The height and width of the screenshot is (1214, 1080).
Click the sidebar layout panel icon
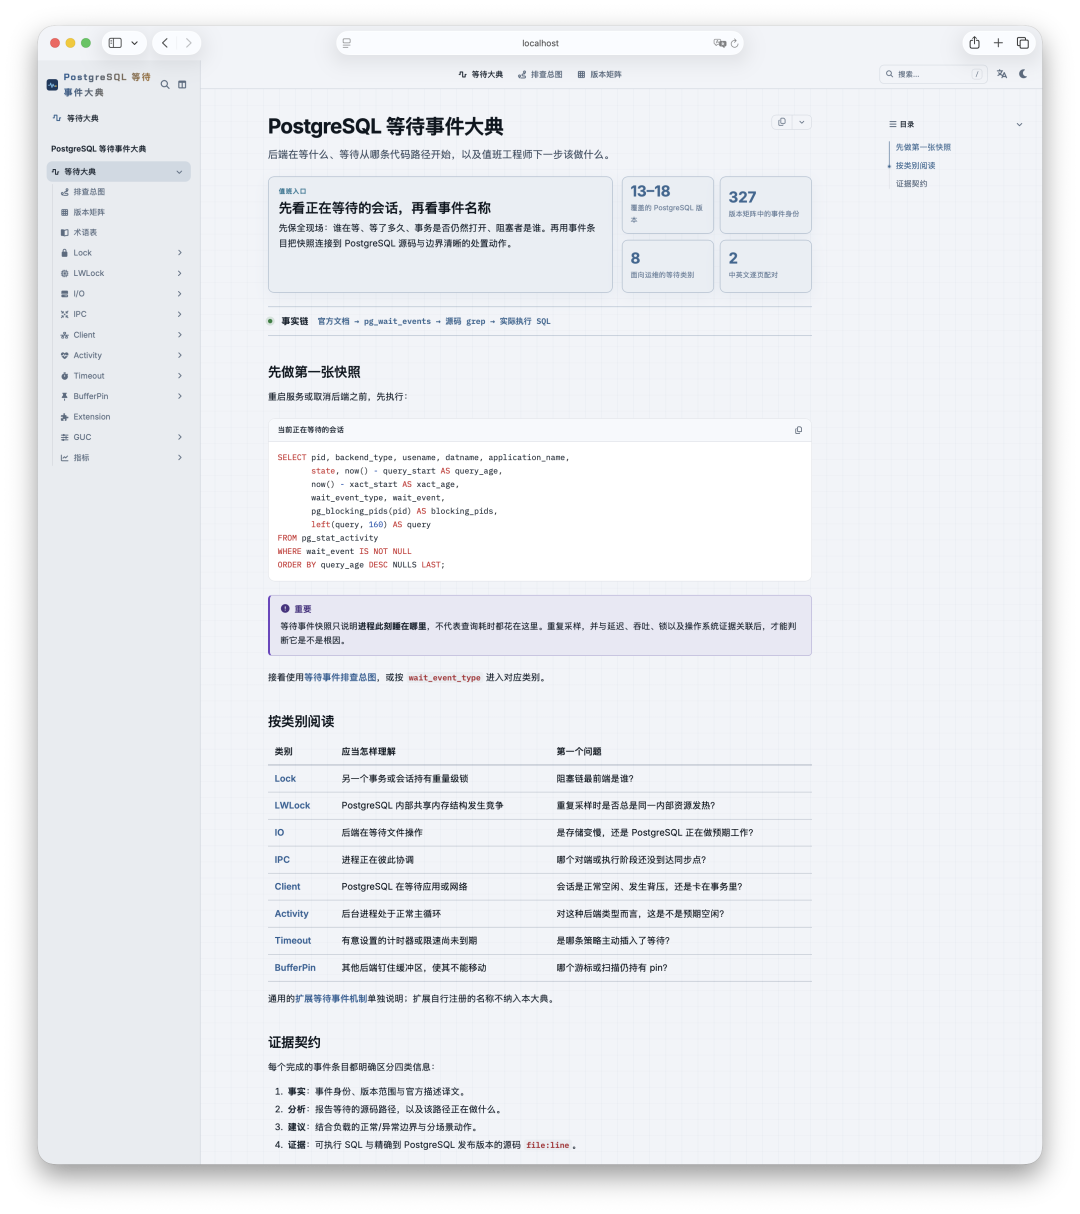(x=182, y=85)
